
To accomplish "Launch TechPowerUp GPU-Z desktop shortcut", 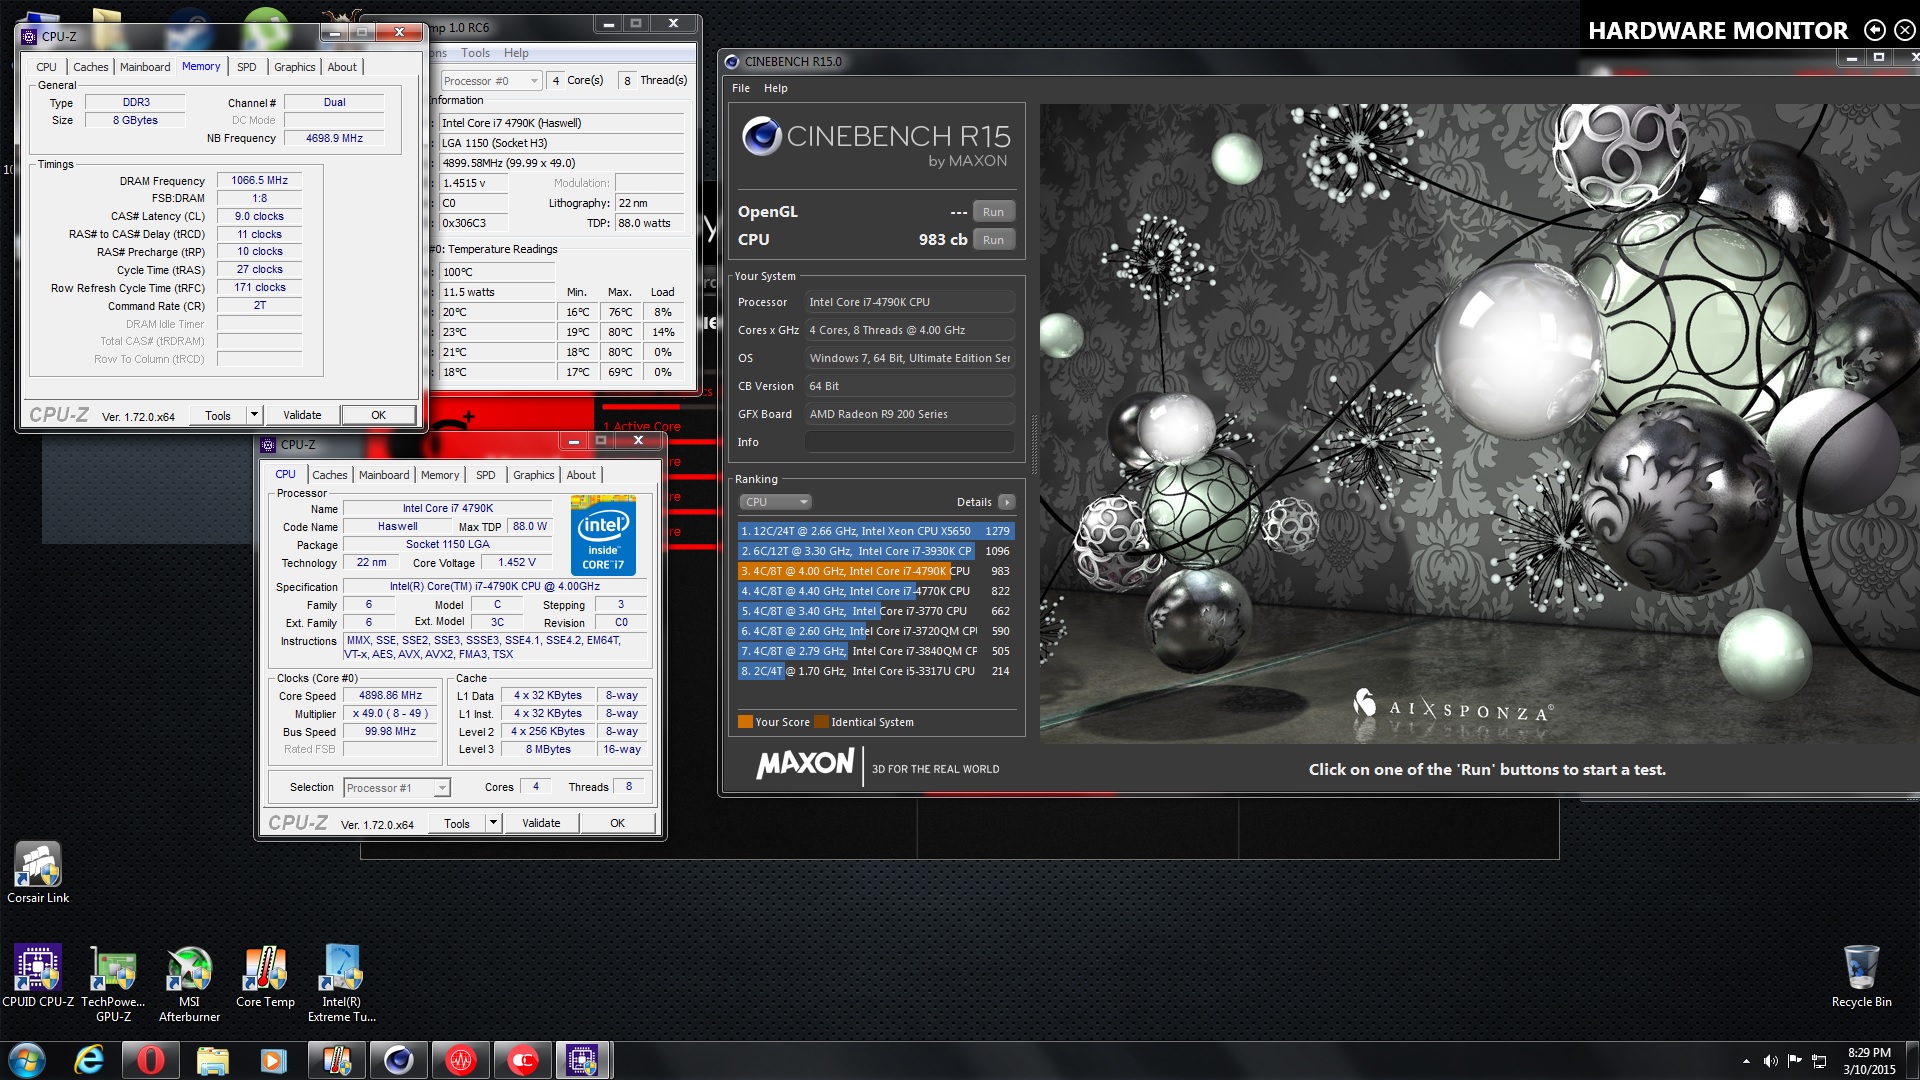I will click(x=113, y=983).
